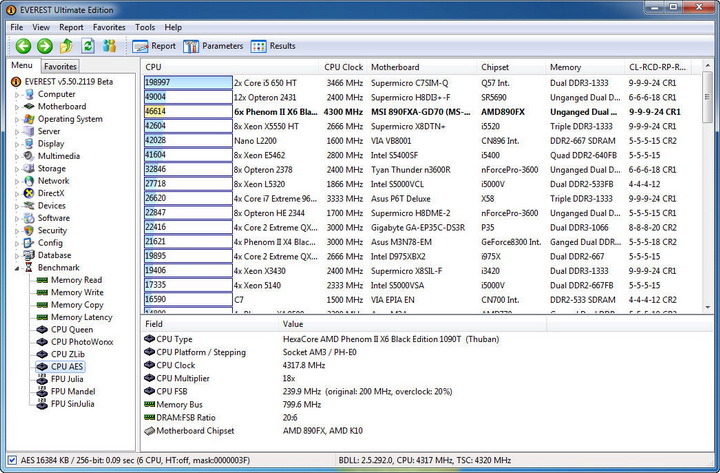
Task: Select the FPU SinJulia benchmark
Action: point(73,404)
